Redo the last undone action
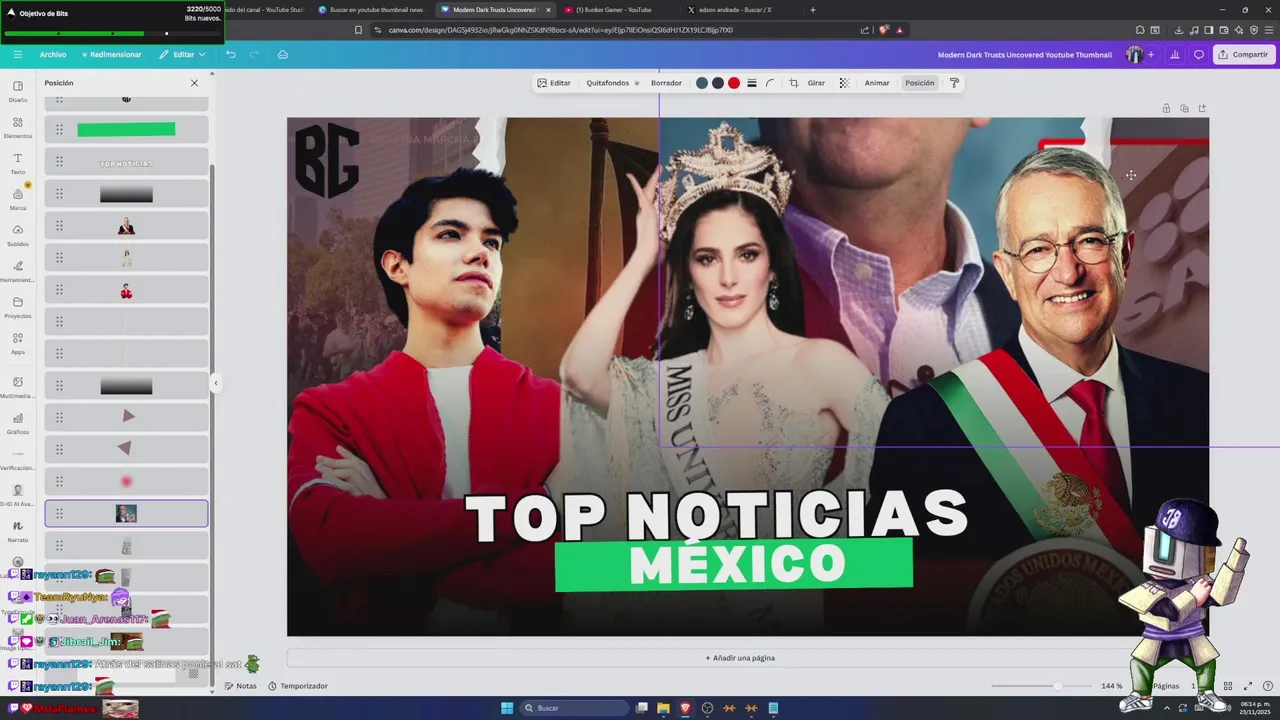The height and width of the screenshot is (720, 1280). click(x=254, y=54)
